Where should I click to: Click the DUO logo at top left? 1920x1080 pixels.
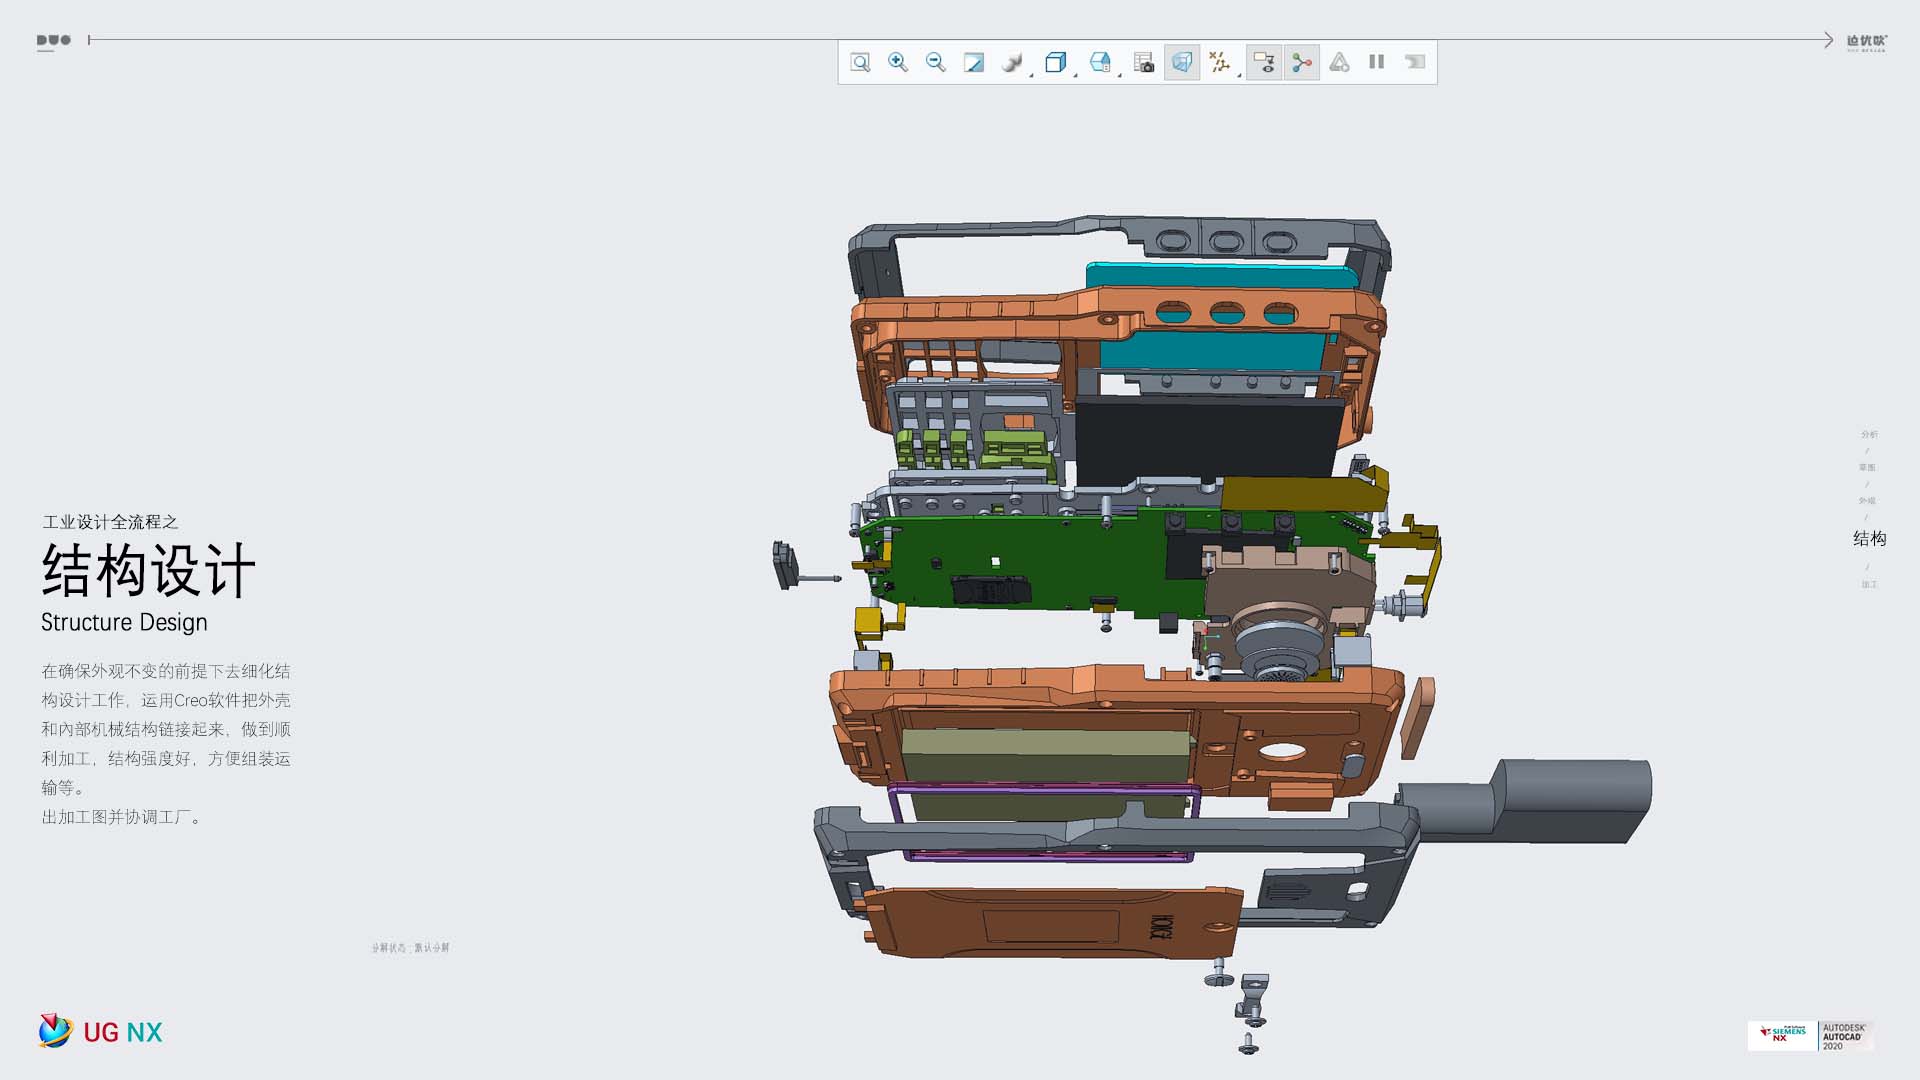(x=54, y=41)
